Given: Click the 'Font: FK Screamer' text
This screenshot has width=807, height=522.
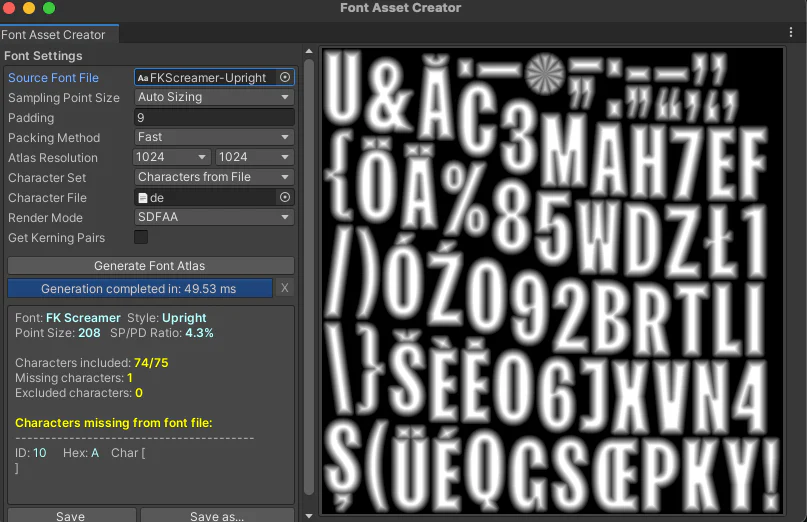Looking at the screenshot, I should (67, 318).
